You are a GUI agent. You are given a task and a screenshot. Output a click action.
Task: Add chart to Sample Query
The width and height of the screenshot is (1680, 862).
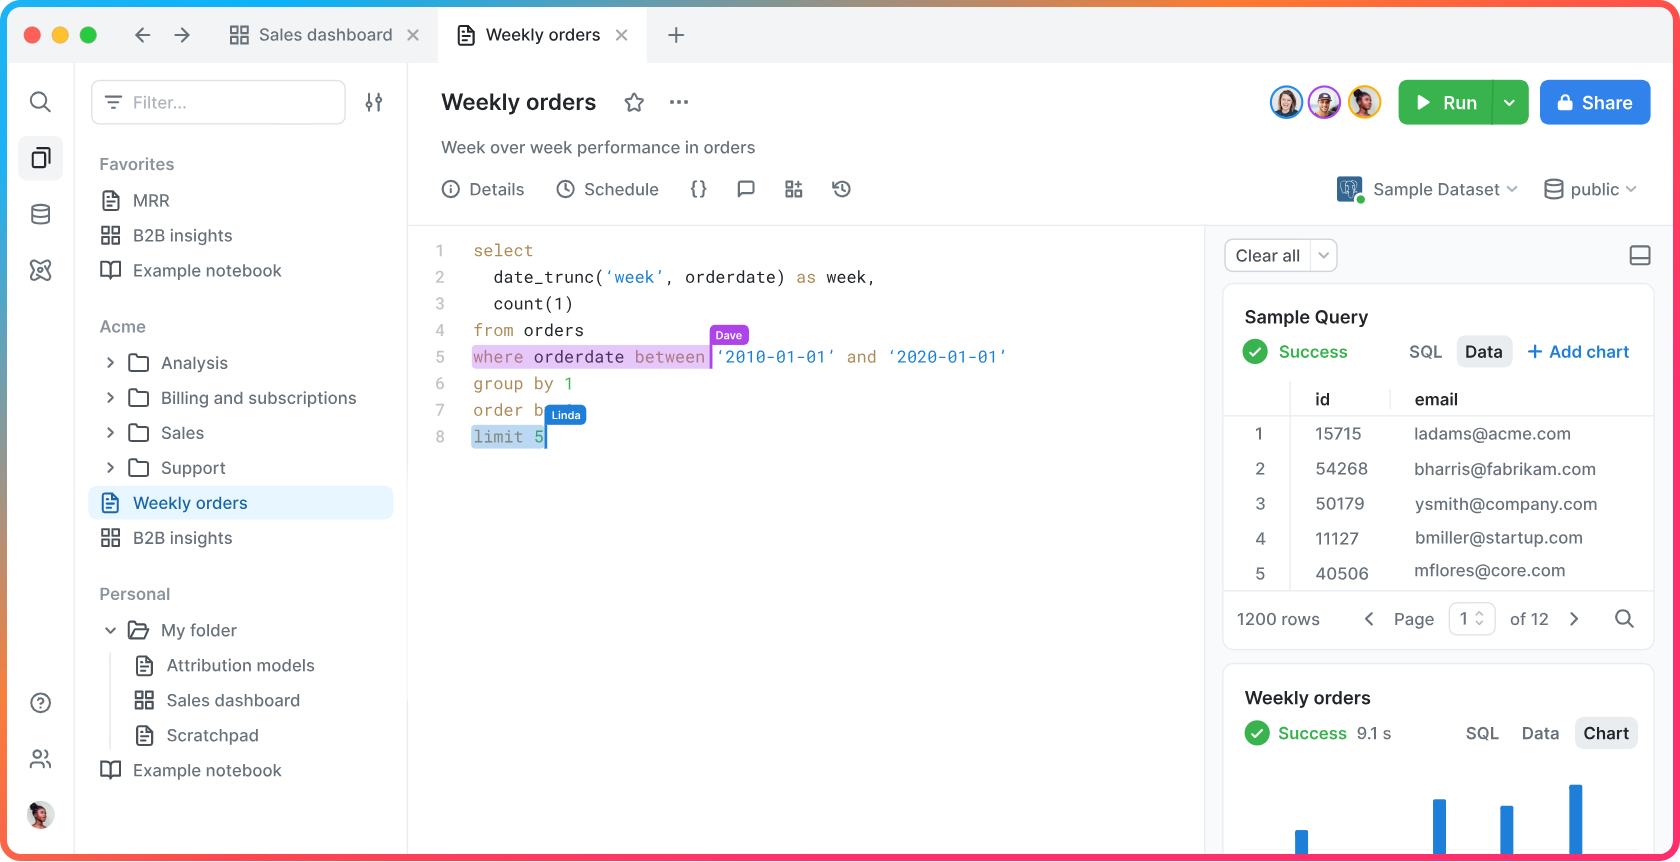[1578, 352]
